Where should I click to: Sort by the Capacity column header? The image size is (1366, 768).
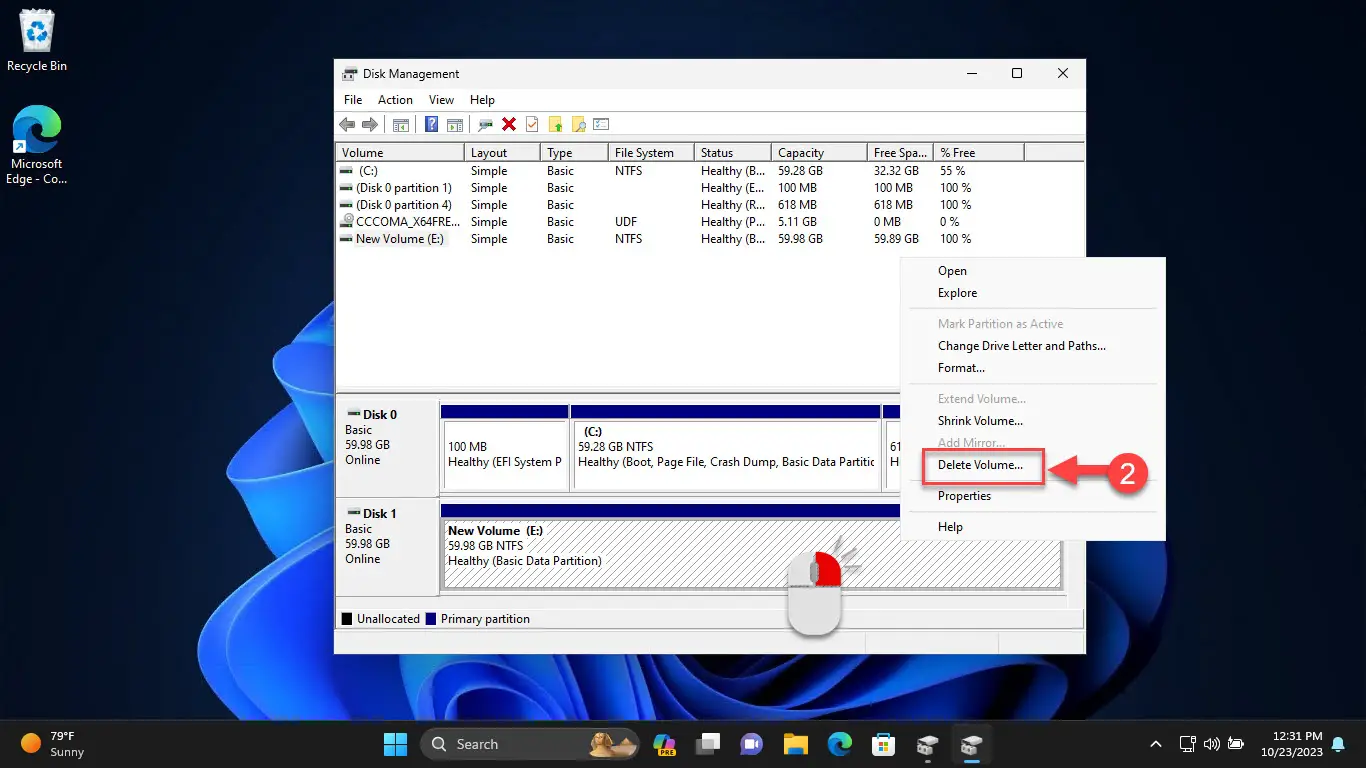pyautogui.click(x=819, y=153)
